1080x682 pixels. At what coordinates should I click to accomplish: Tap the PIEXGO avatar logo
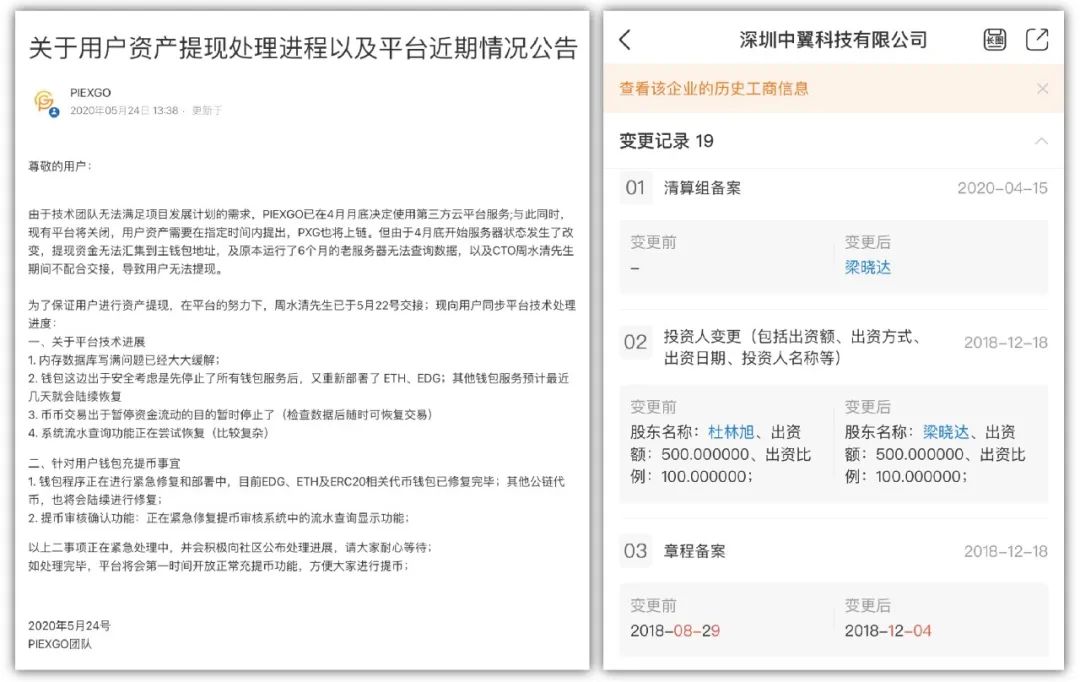point(45,102)
